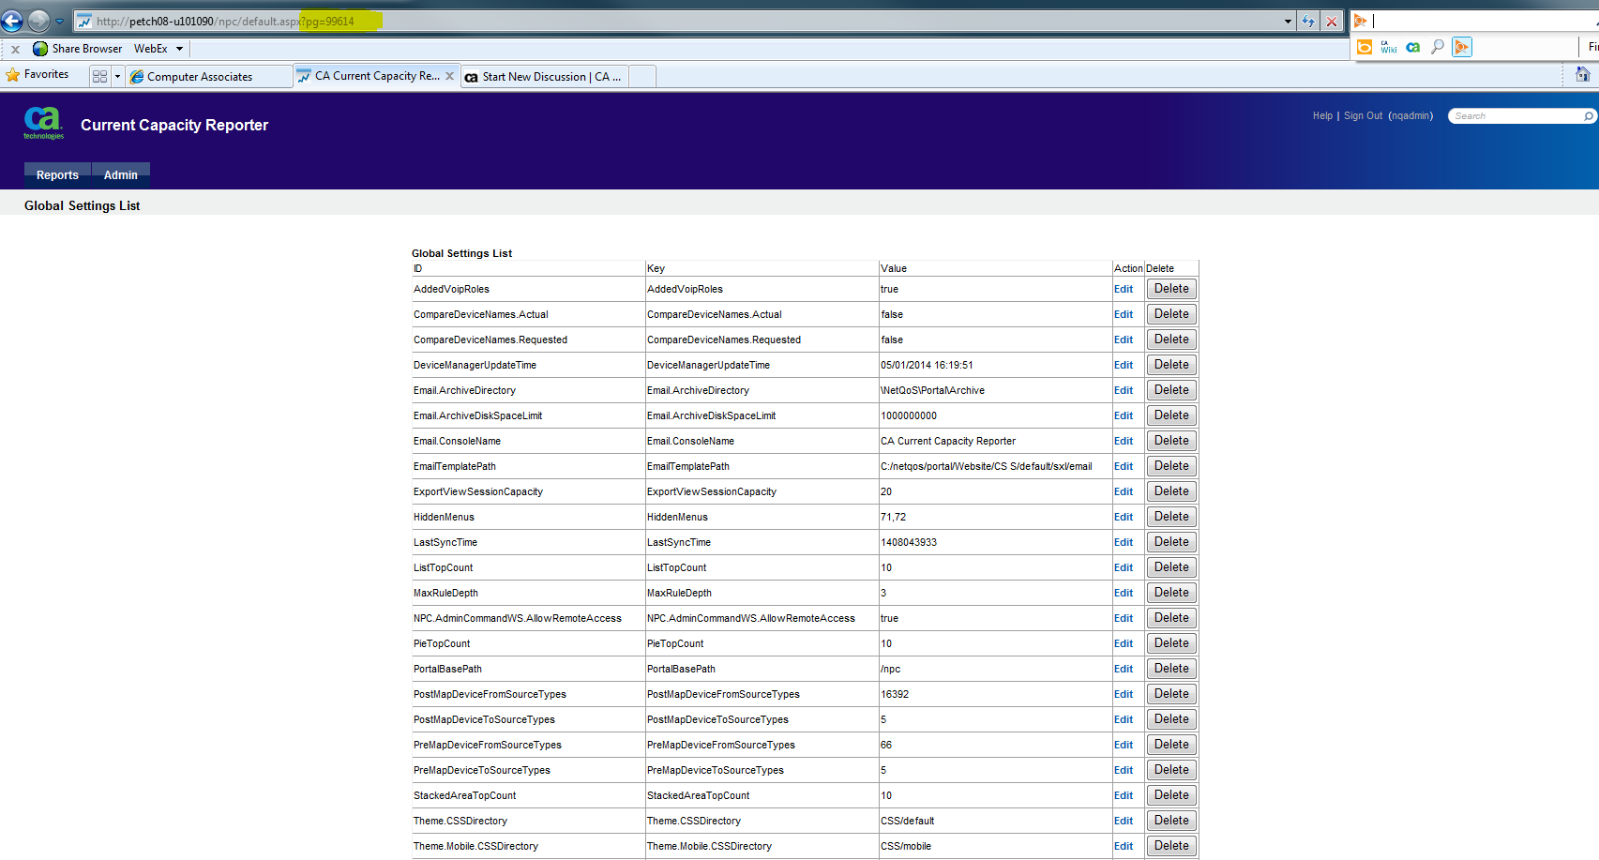The height and width of the screenshot is (860, 1599).
Task: Click the browser Forward arrow button
Action: click(38, 20)
